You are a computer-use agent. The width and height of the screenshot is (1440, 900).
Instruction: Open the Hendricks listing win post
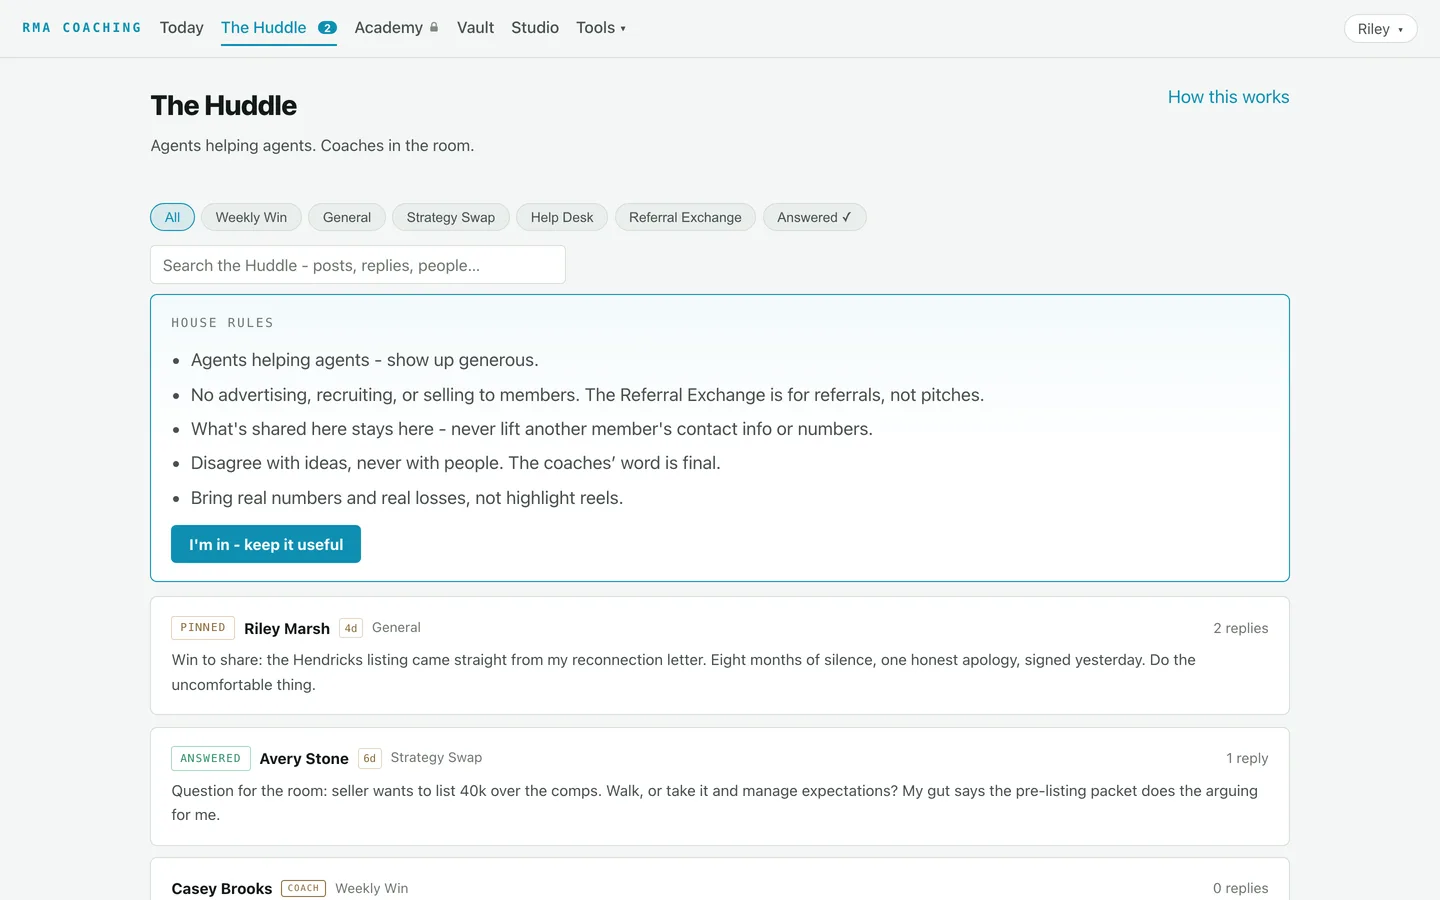click(720, 655)
